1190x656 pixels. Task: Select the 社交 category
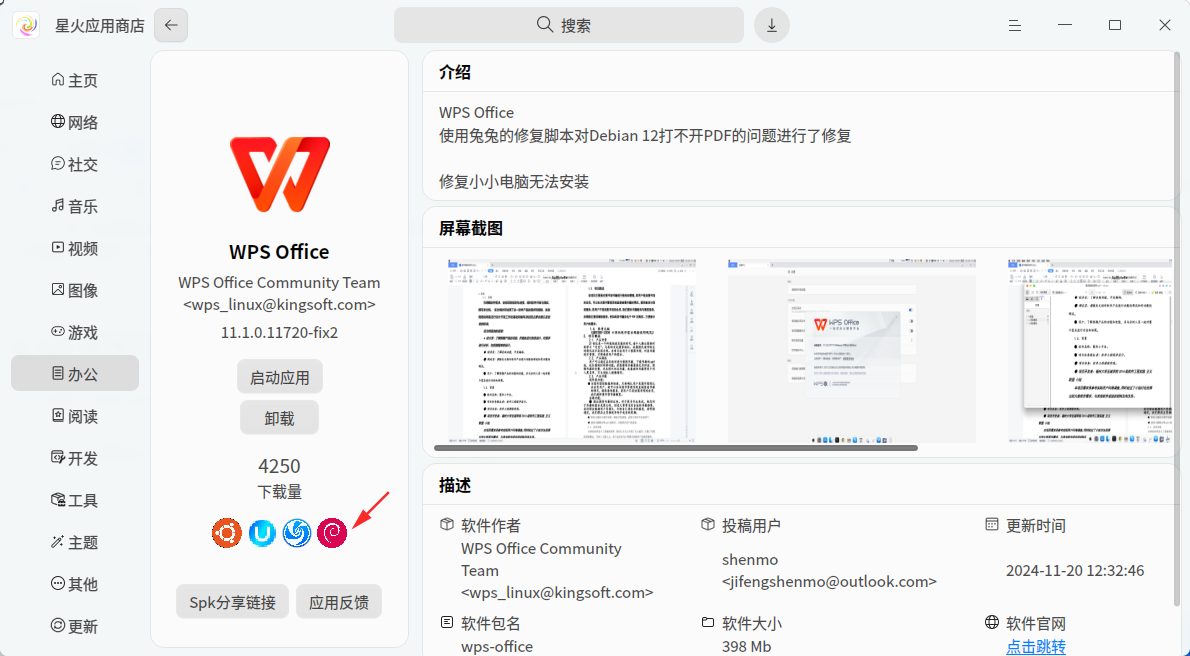pyautogui.click(x=74, y=164)
